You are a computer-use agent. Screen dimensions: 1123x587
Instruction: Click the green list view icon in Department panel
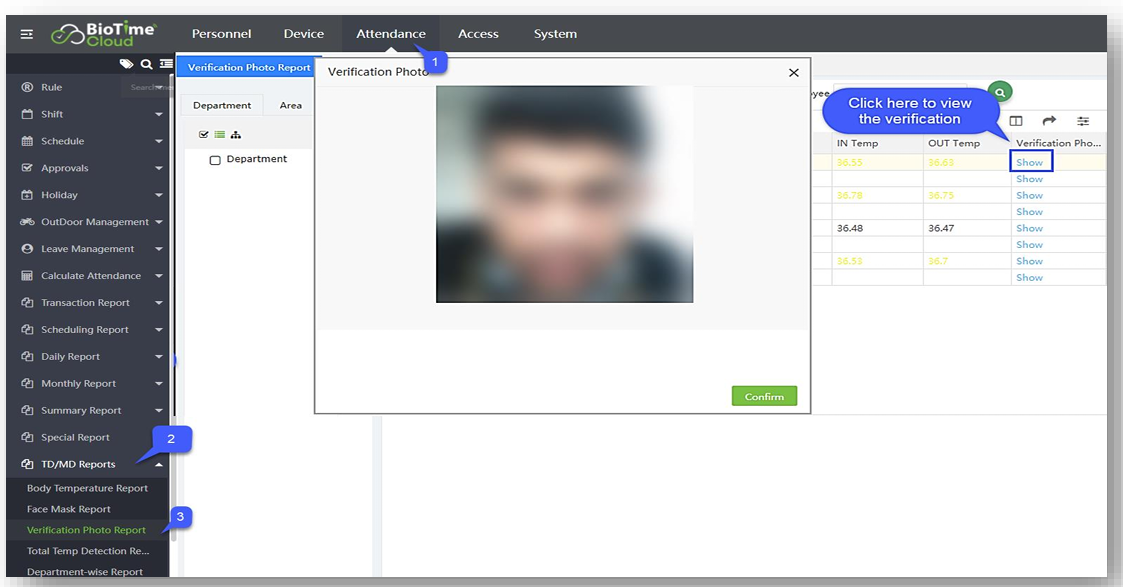[219, 135]
